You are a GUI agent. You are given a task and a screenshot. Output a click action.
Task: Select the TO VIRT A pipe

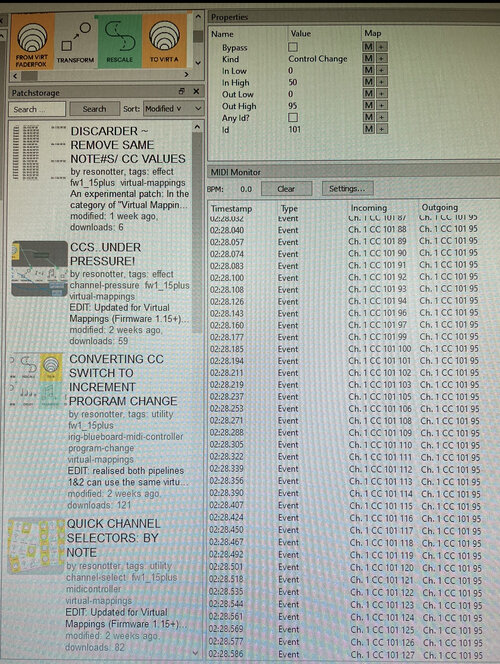pyautogui.click(x=164, y=41)
